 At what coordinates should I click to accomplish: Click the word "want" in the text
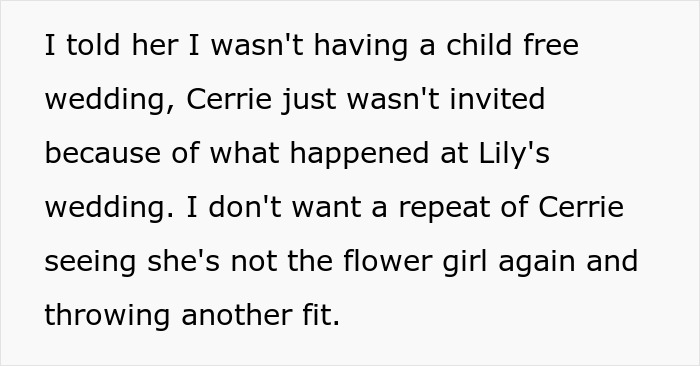coord(326,207)
